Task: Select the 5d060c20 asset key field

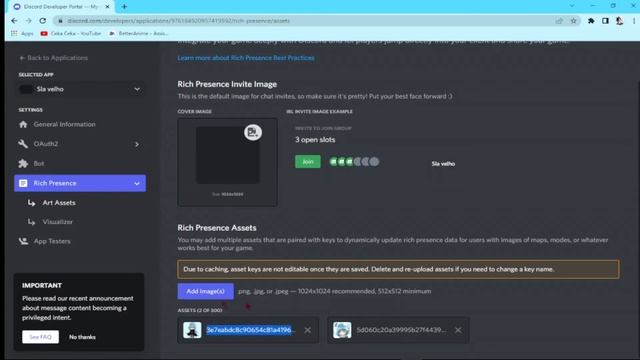Action: pos(401,330)
